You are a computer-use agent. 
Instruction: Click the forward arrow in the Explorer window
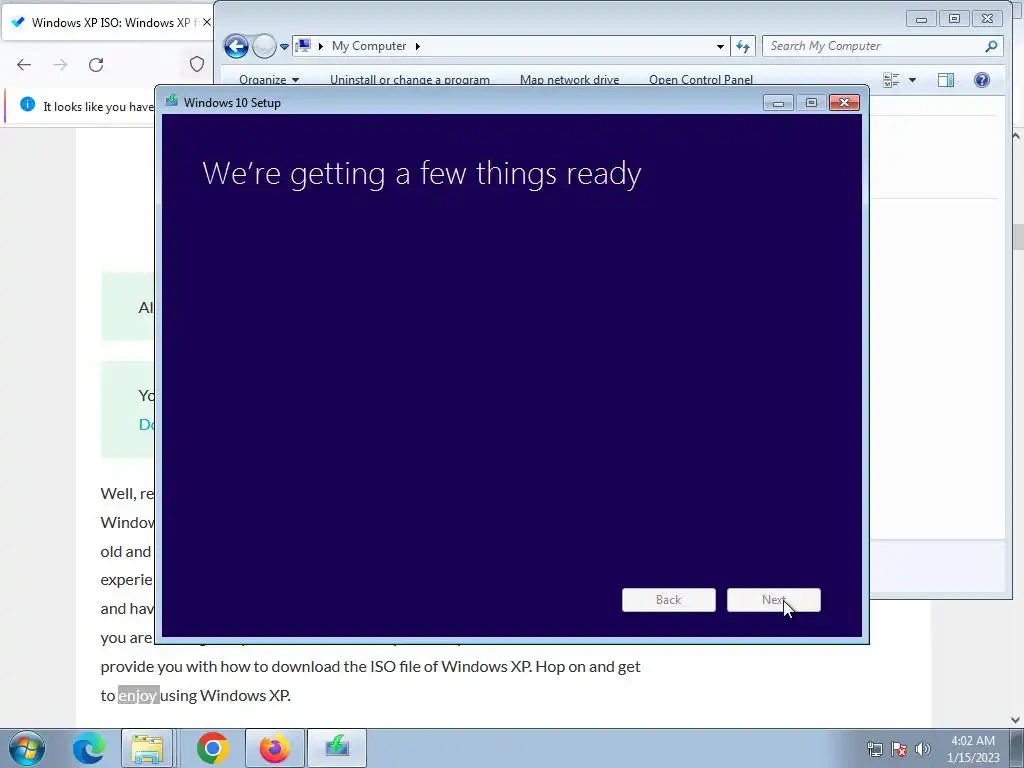tap(264, 46)
